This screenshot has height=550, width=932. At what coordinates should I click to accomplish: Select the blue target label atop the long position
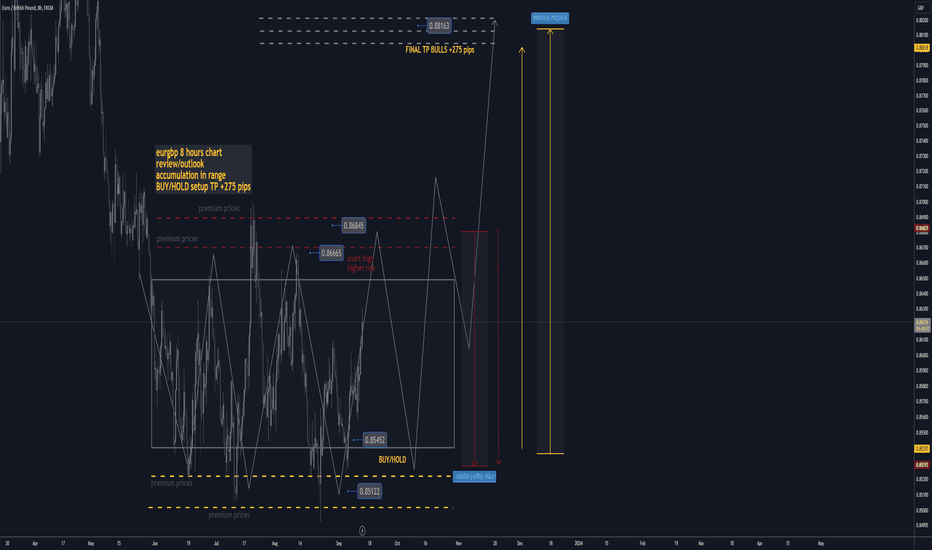click(x=550, y=18)
